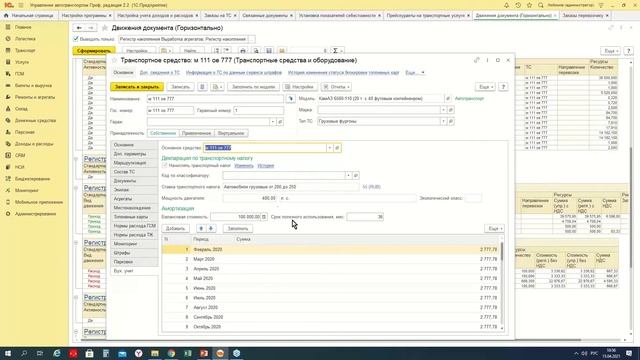Screen dimensions: 640x360
Task: Click the list icon next to Записать
Action: (x=203, y=87)
